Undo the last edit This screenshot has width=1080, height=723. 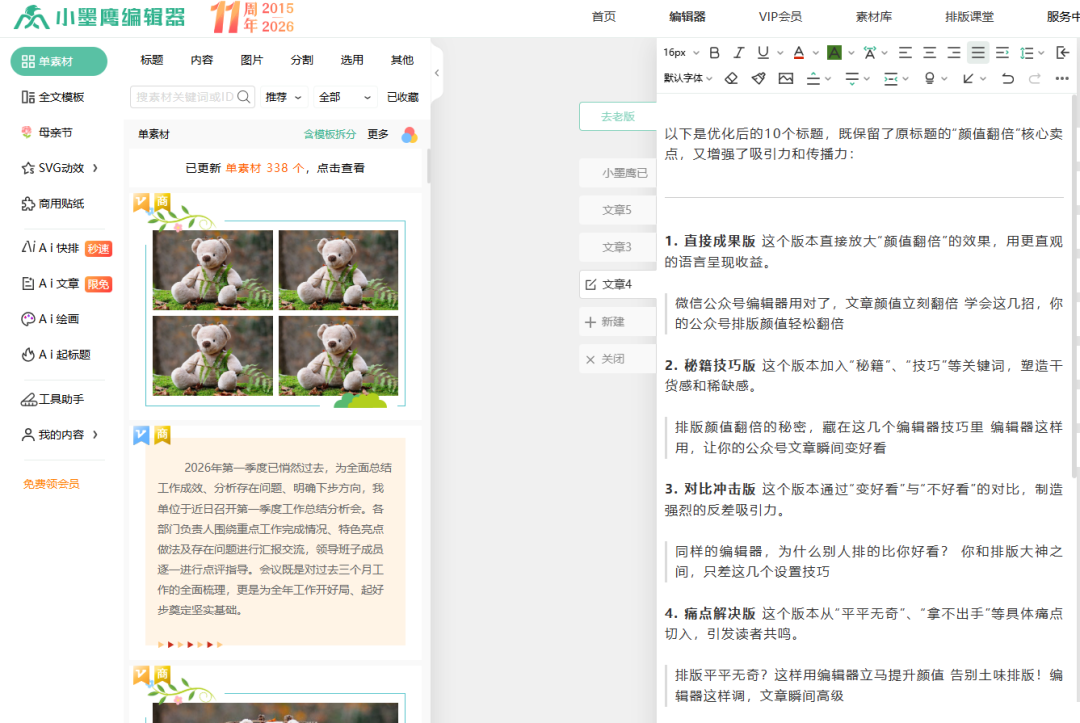tap(1008, 78)
